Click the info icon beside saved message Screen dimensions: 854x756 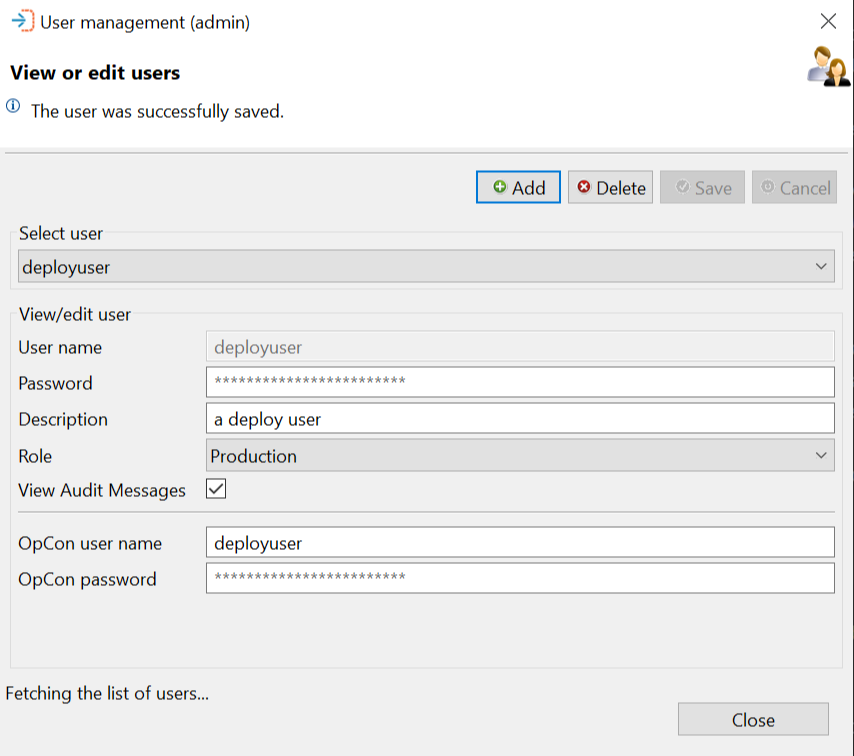pyautogui.click(x=13, y=106)
